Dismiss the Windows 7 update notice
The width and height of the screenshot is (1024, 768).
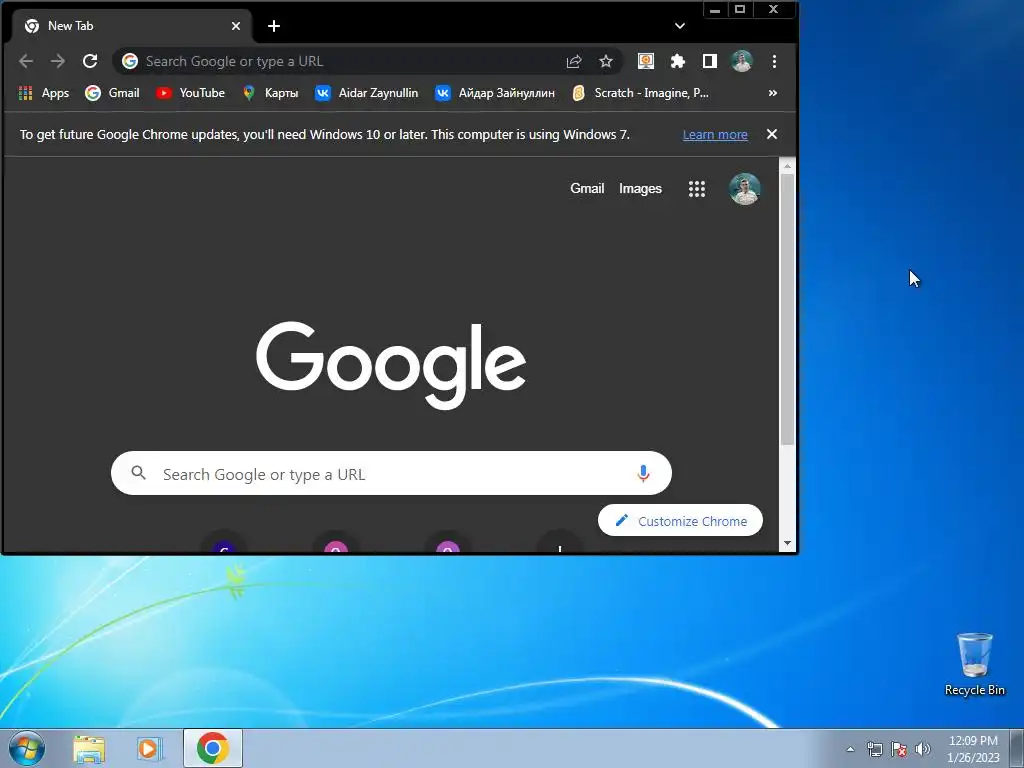point(772,134)
